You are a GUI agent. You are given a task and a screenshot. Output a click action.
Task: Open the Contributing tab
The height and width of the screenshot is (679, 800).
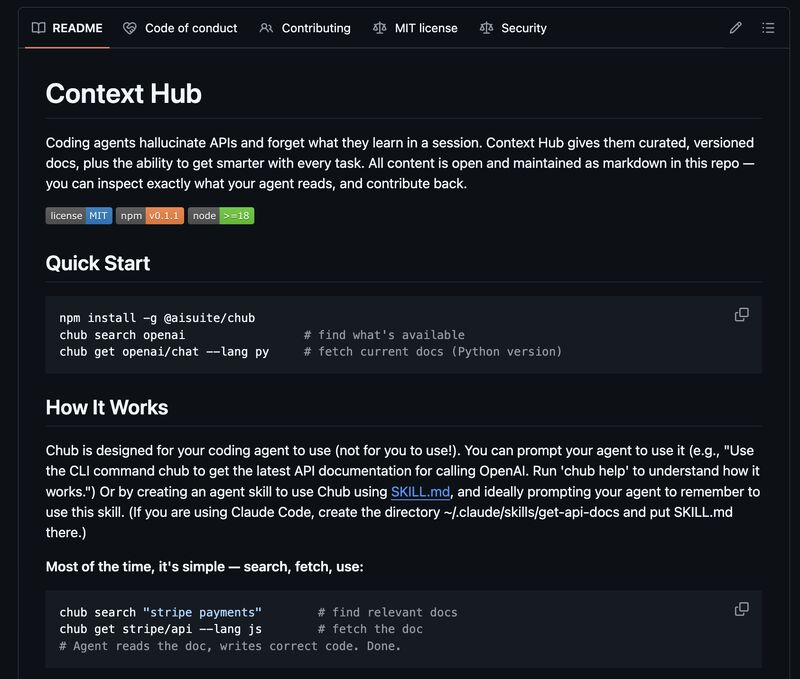pyautogui.click(x=316, y=28)
